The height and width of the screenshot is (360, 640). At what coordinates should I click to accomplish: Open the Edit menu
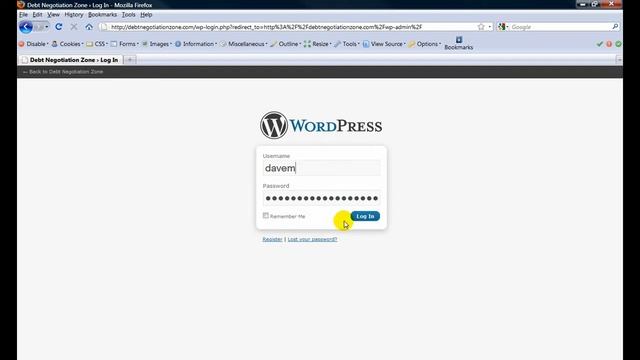pos(37,15)
